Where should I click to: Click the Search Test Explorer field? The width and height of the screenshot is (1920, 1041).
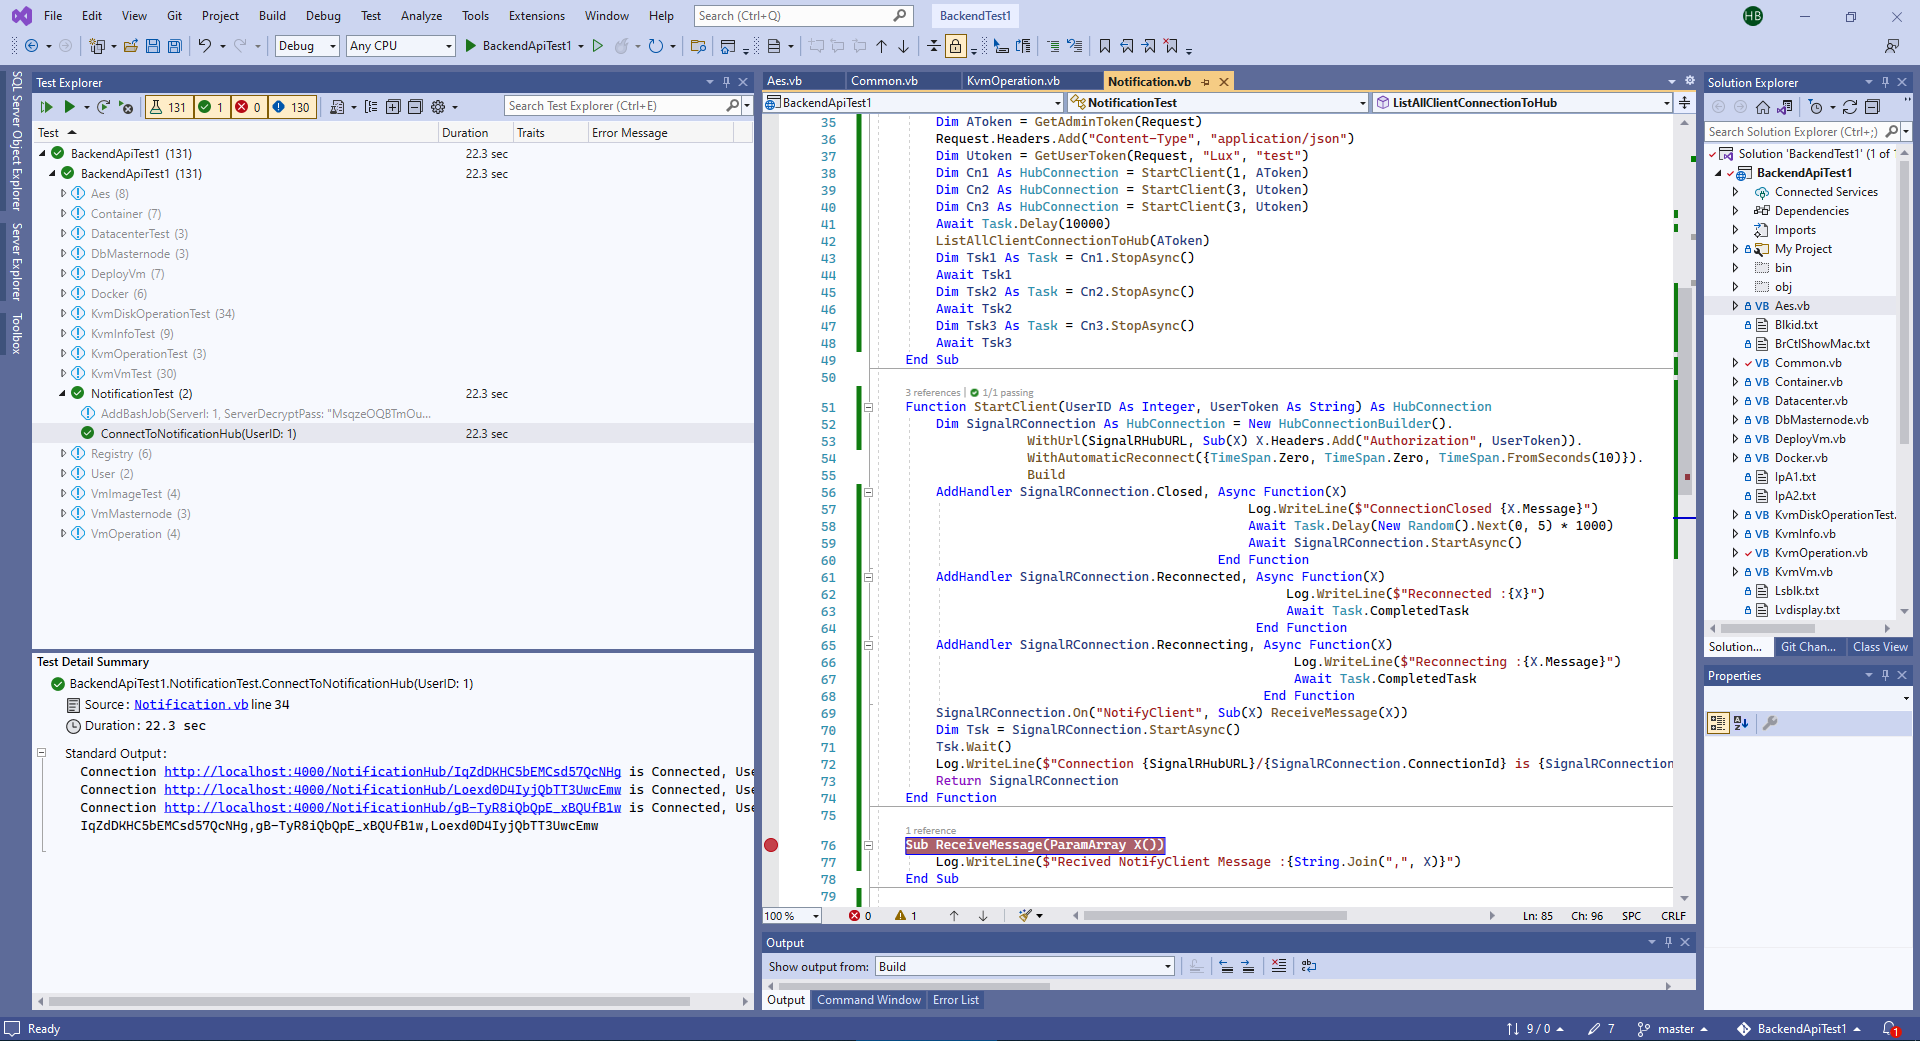[615, 106]
